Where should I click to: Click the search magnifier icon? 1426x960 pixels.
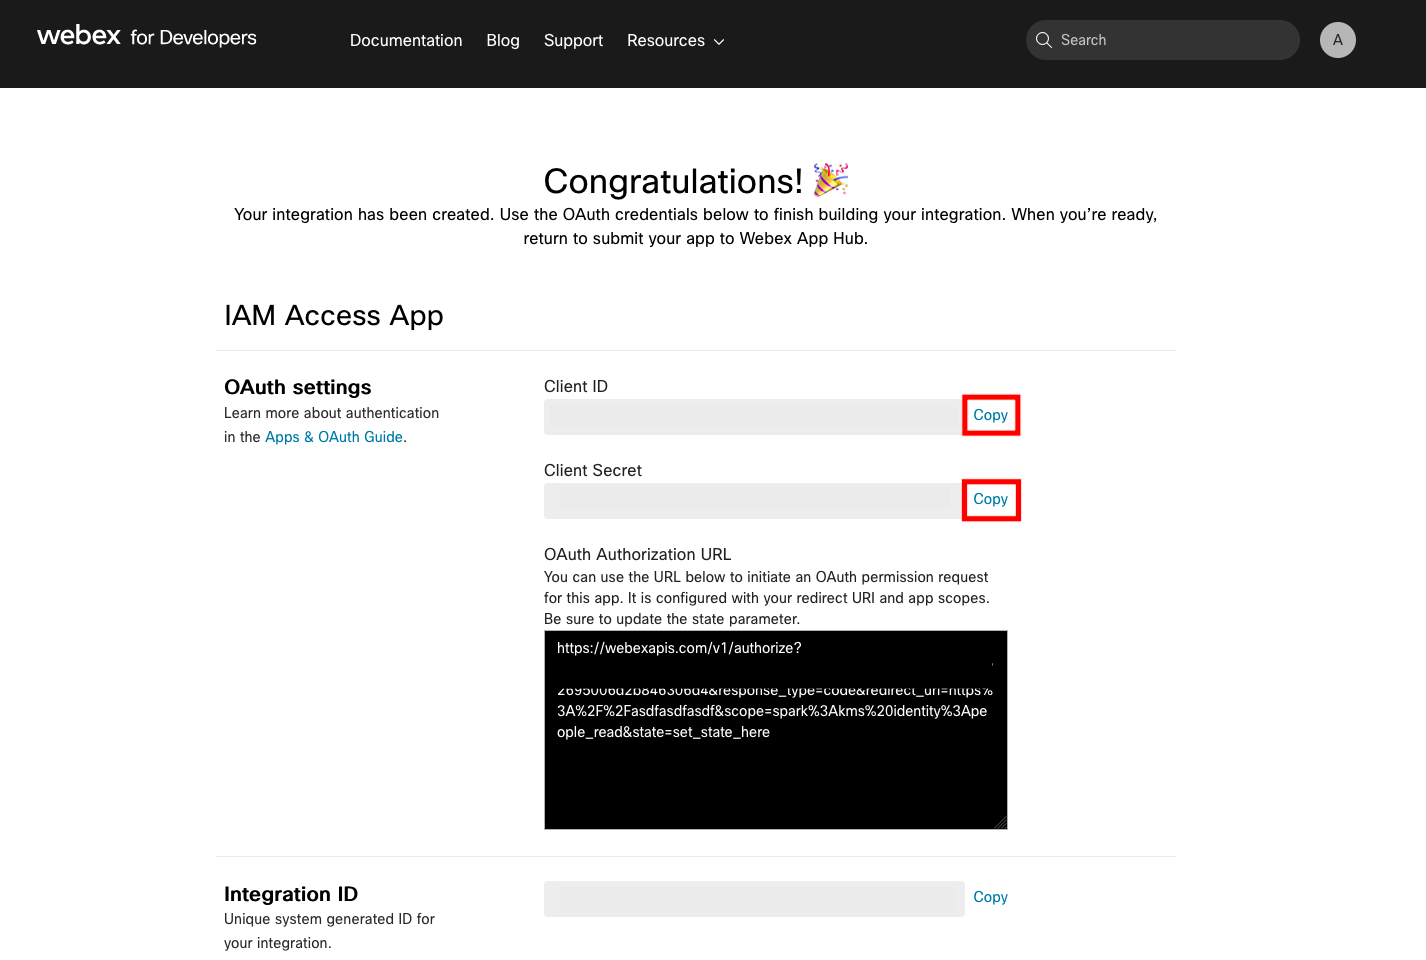point(1044,40)
